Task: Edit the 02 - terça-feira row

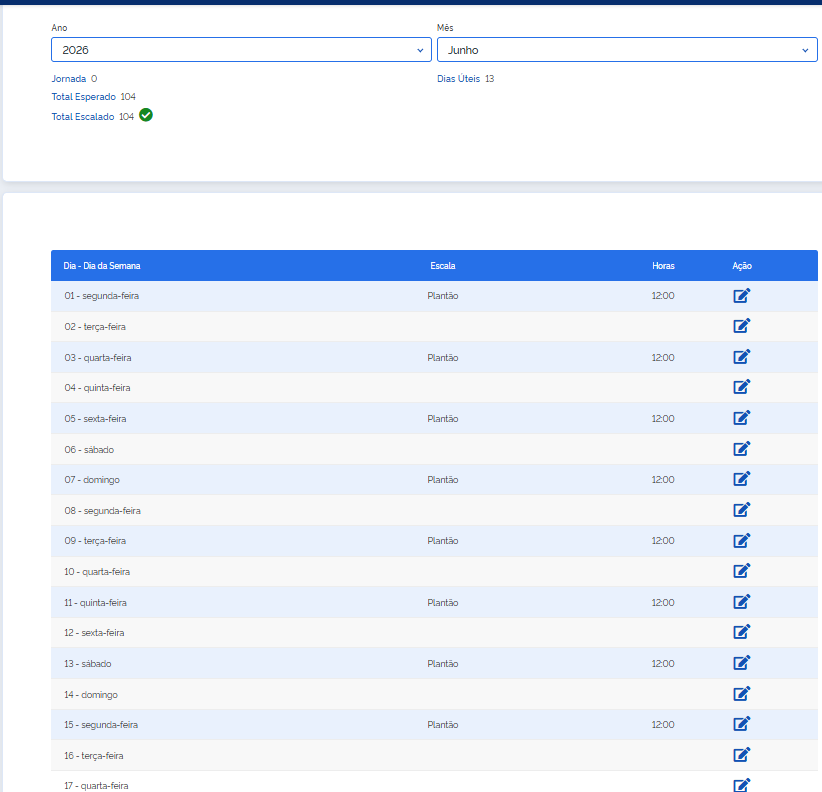Action: pos(741,326)
